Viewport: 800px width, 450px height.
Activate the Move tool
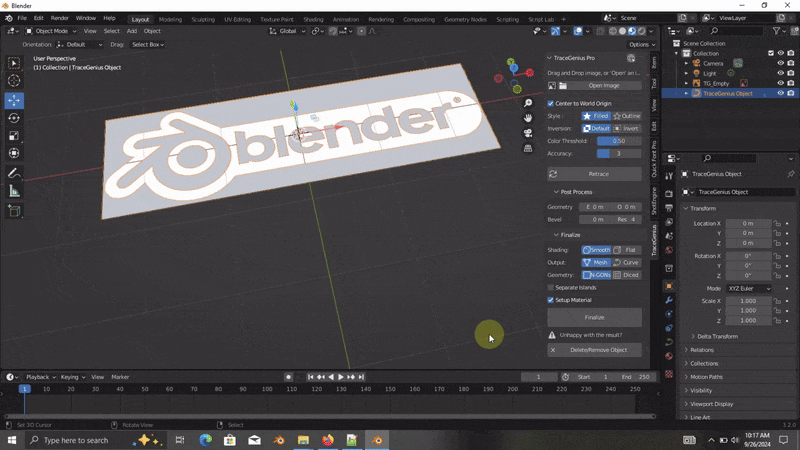coord(14,100)
